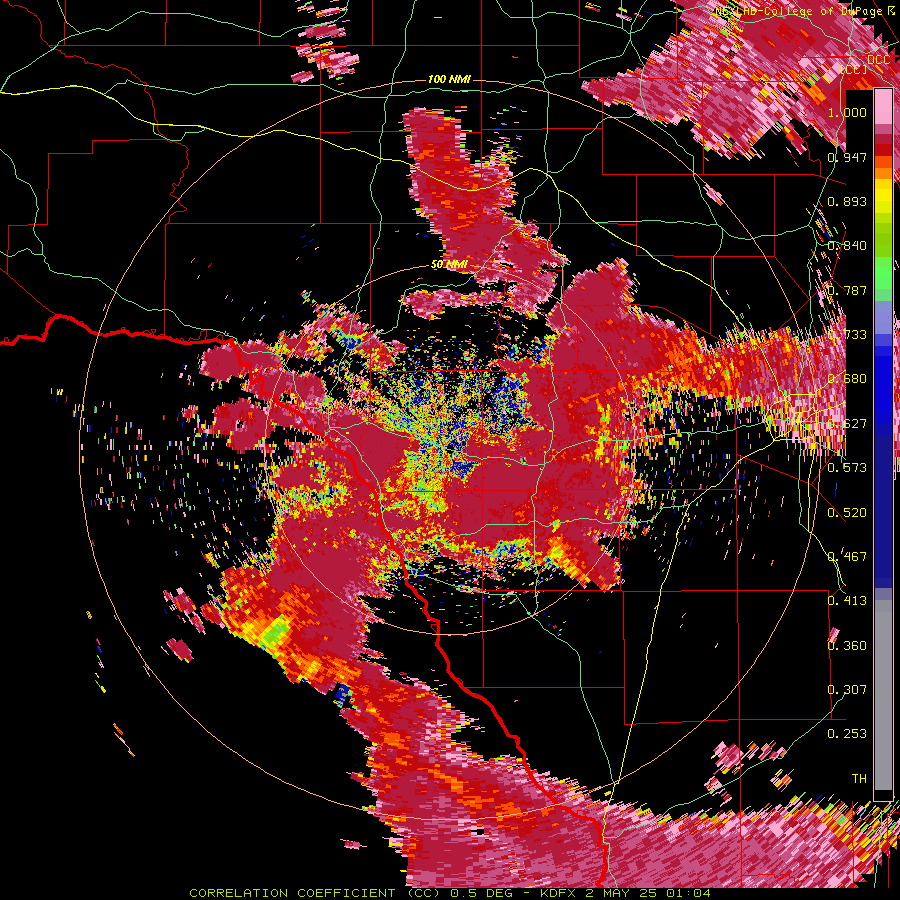
Task: Click the [CC] label above the color bar
Action: point(854,69)
